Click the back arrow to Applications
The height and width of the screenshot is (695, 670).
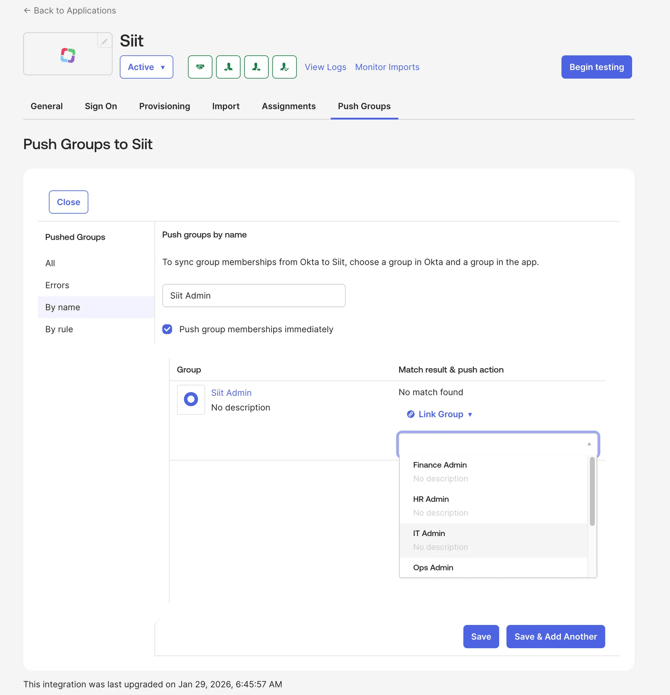click(27, 11)
